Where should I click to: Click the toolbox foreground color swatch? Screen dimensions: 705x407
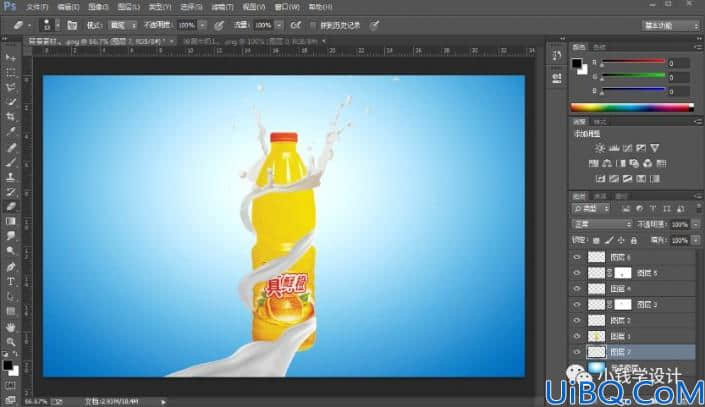(7, 365)
